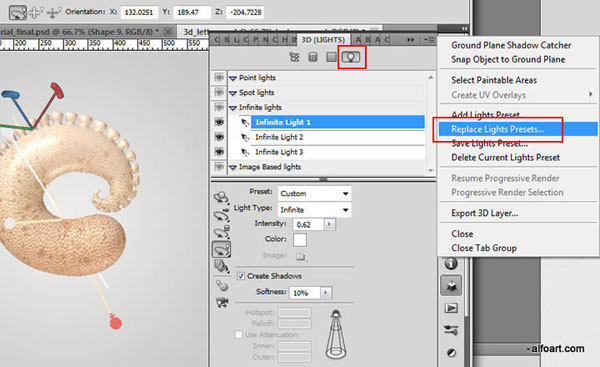This screenshot has height=367, width=600.
Task: Click the Softness 10% field
Action: tap(305, 293)
